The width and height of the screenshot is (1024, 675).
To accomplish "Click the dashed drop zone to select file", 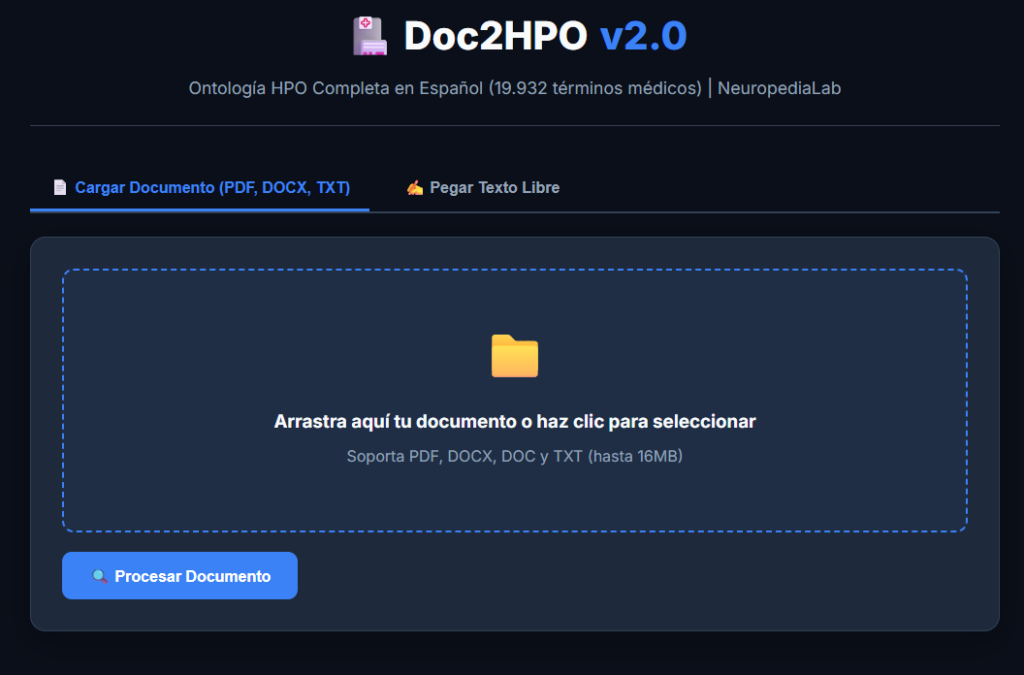I will 515,400.
